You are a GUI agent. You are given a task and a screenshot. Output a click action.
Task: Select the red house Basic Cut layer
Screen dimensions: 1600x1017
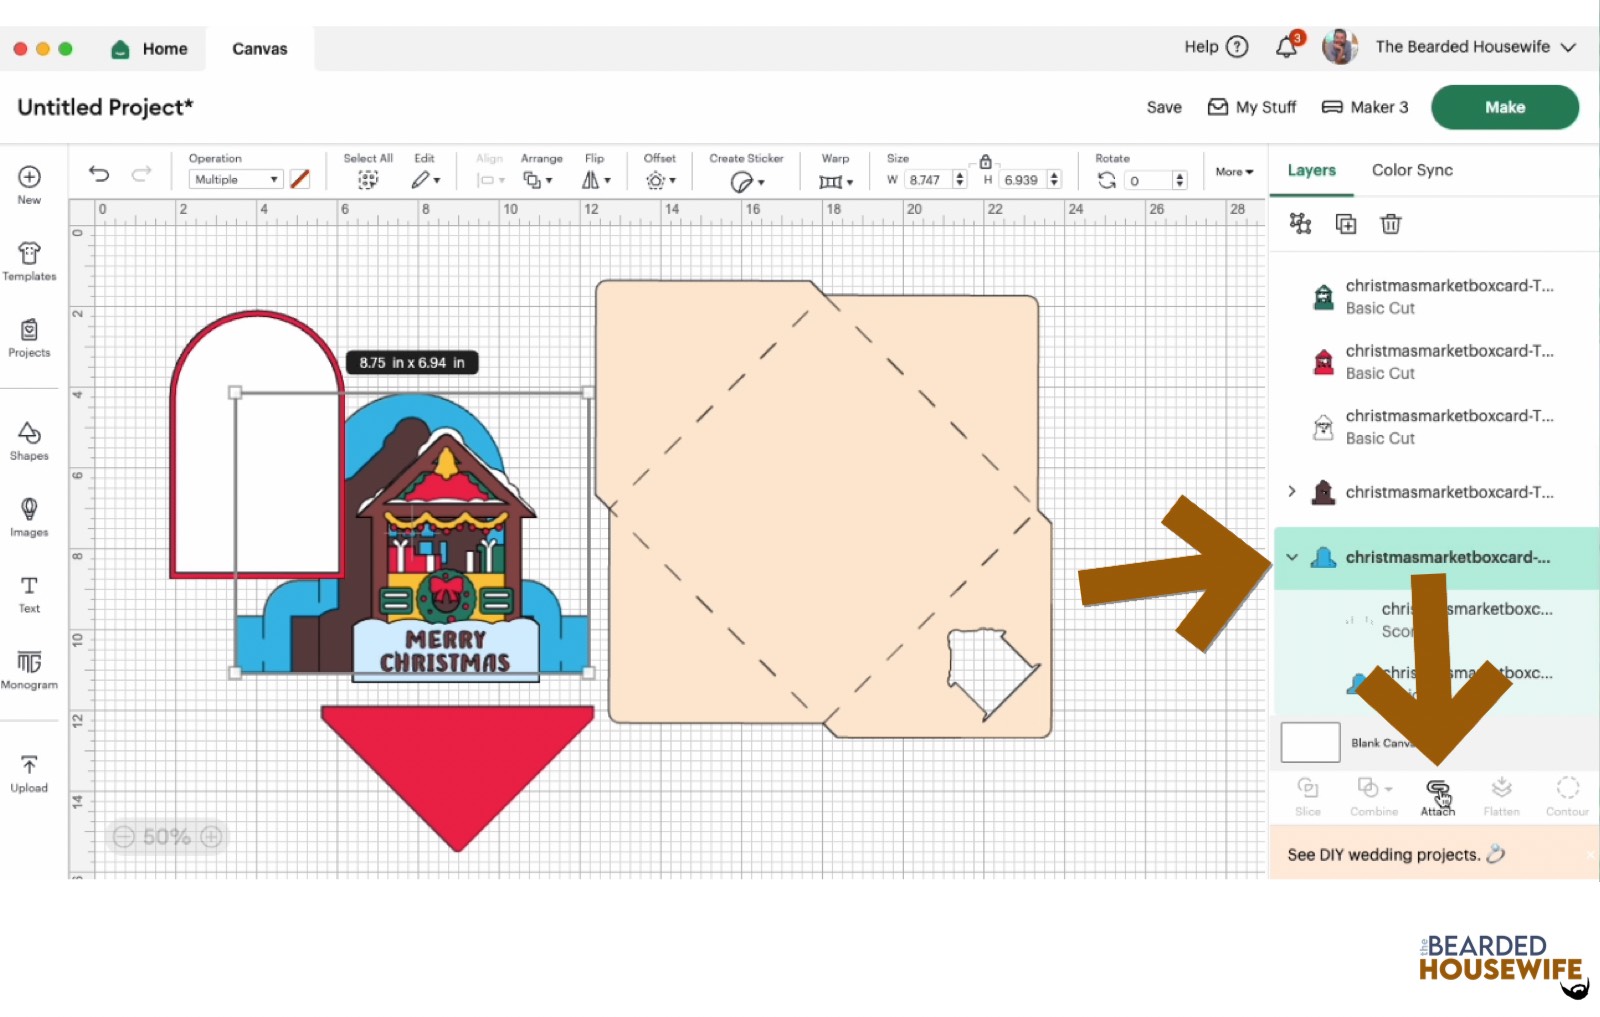coord(1434,361)
